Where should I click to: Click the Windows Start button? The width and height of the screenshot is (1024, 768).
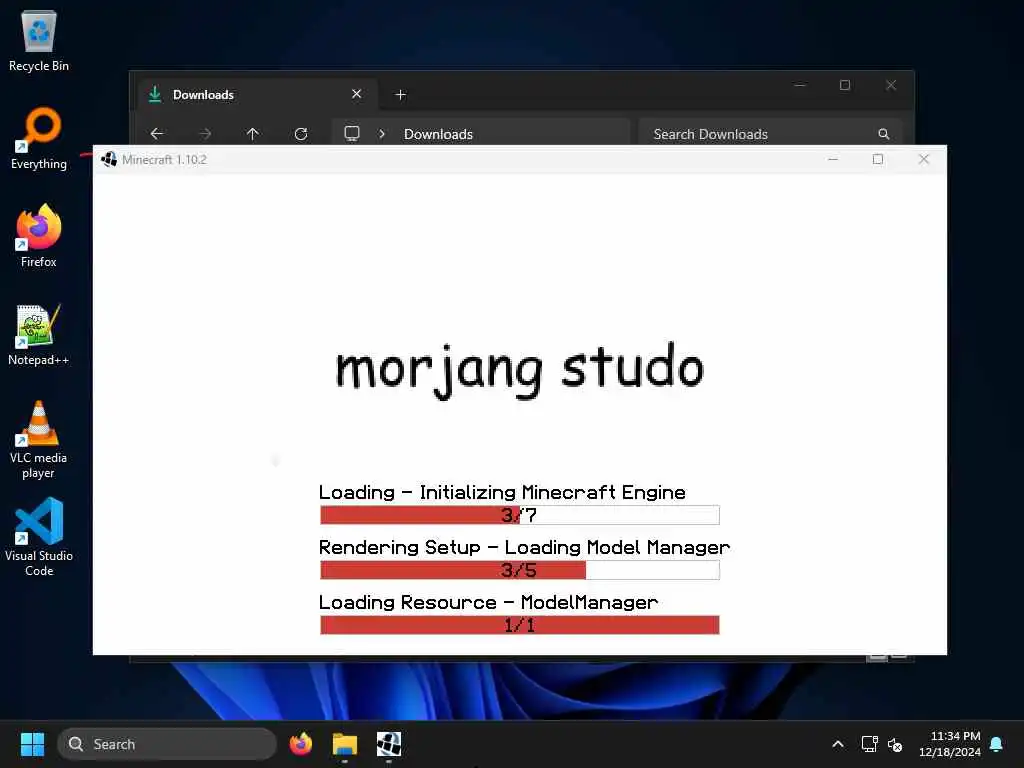point(32,744)
